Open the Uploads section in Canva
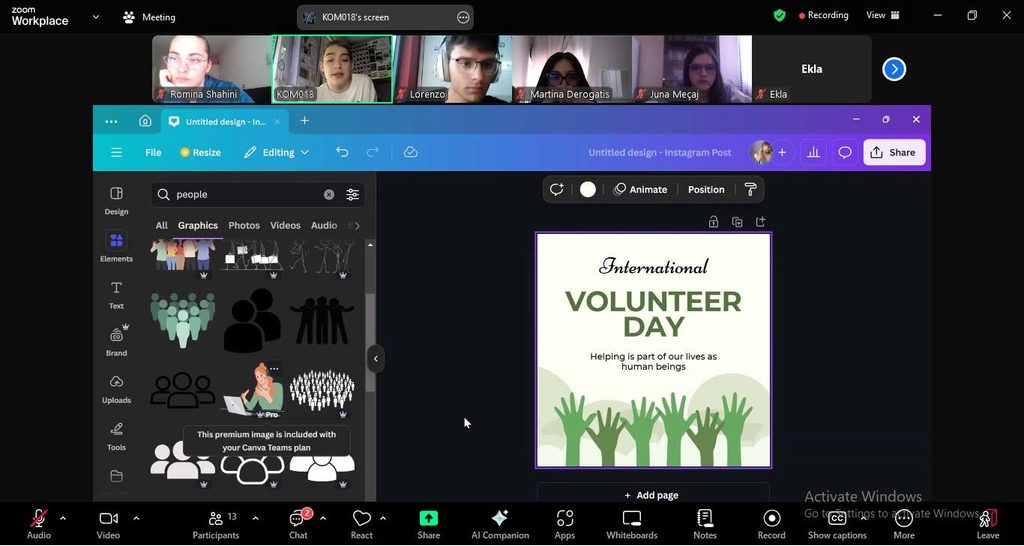Screen dimensions: 1024x546 tap(116, 389)
